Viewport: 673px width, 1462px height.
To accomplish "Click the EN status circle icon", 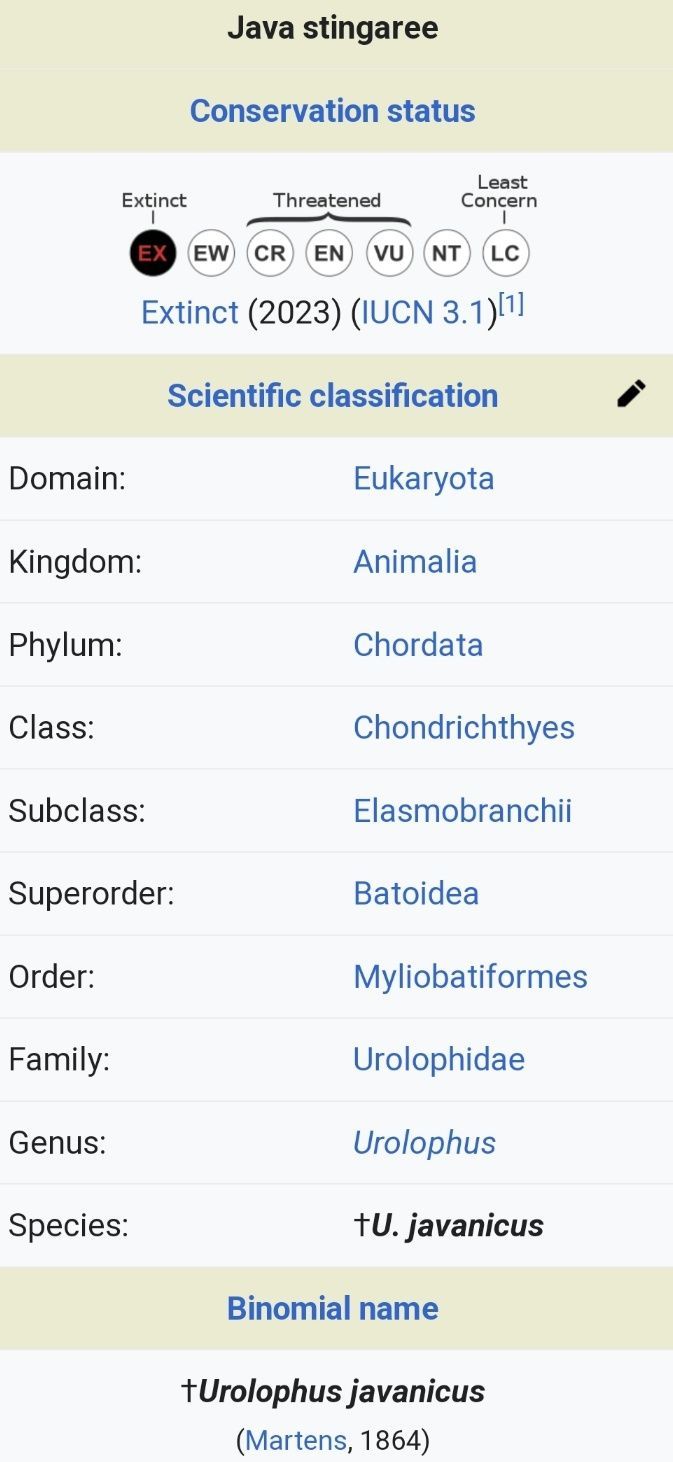I will click(329, 253).
